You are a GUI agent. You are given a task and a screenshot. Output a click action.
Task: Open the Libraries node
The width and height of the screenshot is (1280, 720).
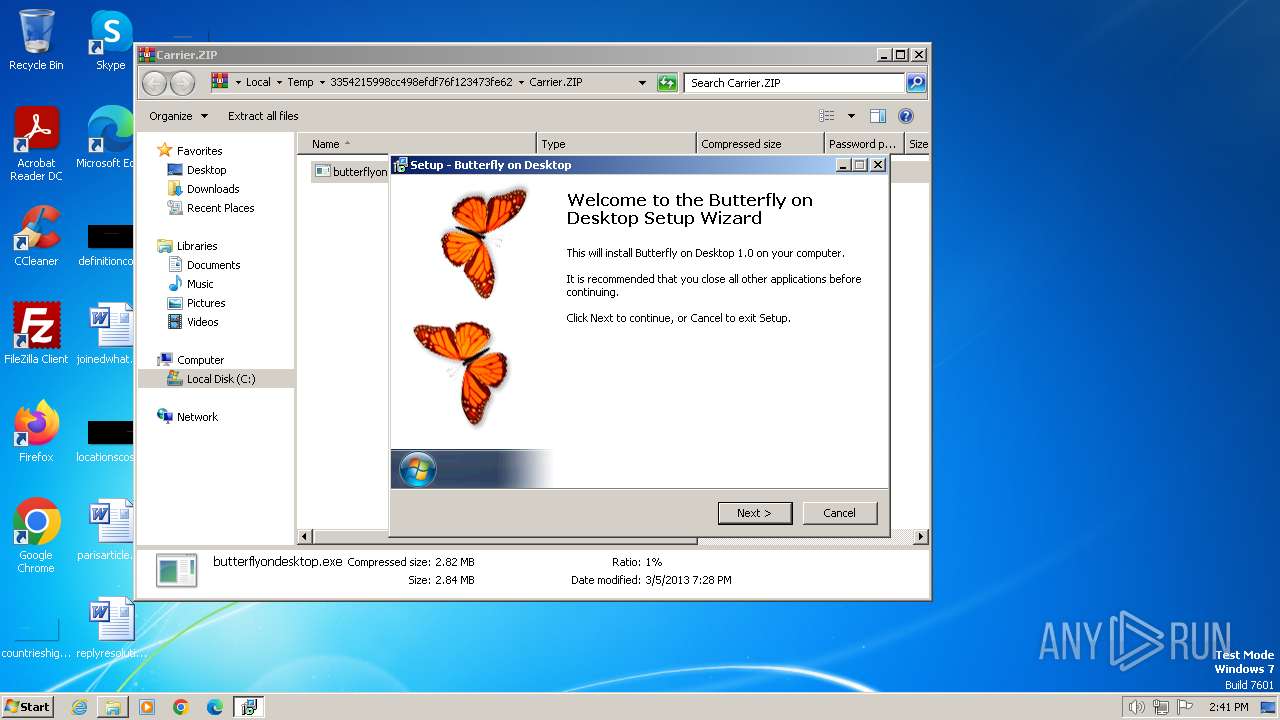tap(197, 246)
